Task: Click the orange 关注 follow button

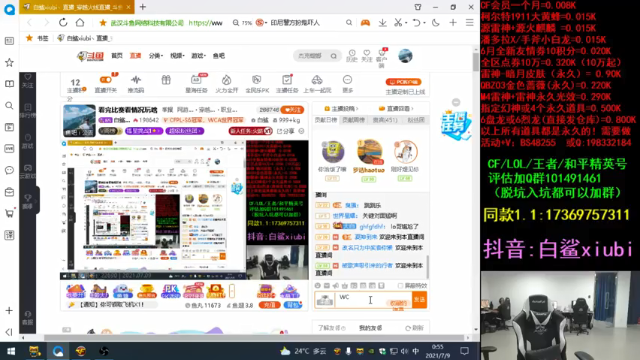Action: click(292, 110)
